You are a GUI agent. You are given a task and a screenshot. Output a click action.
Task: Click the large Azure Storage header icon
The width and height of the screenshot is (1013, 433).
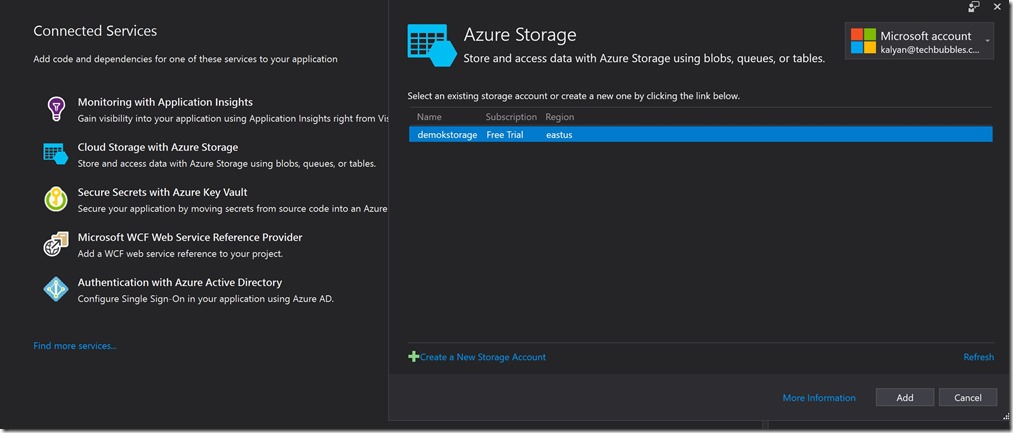coord(432,45)
